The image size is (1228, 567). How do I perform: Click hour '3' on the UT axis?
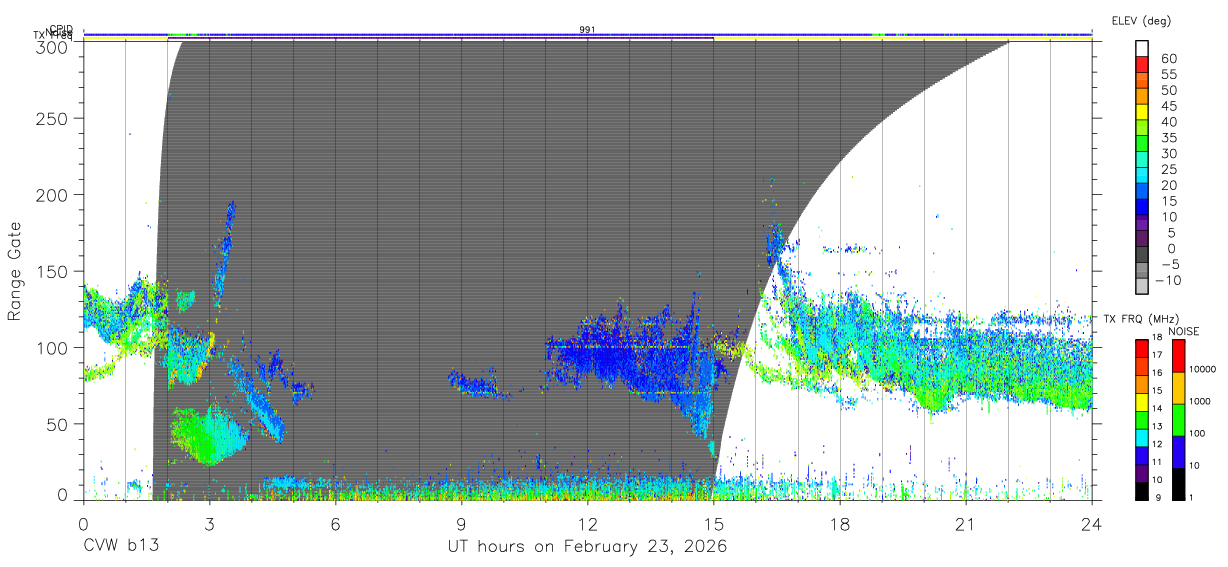coord(209,523)
